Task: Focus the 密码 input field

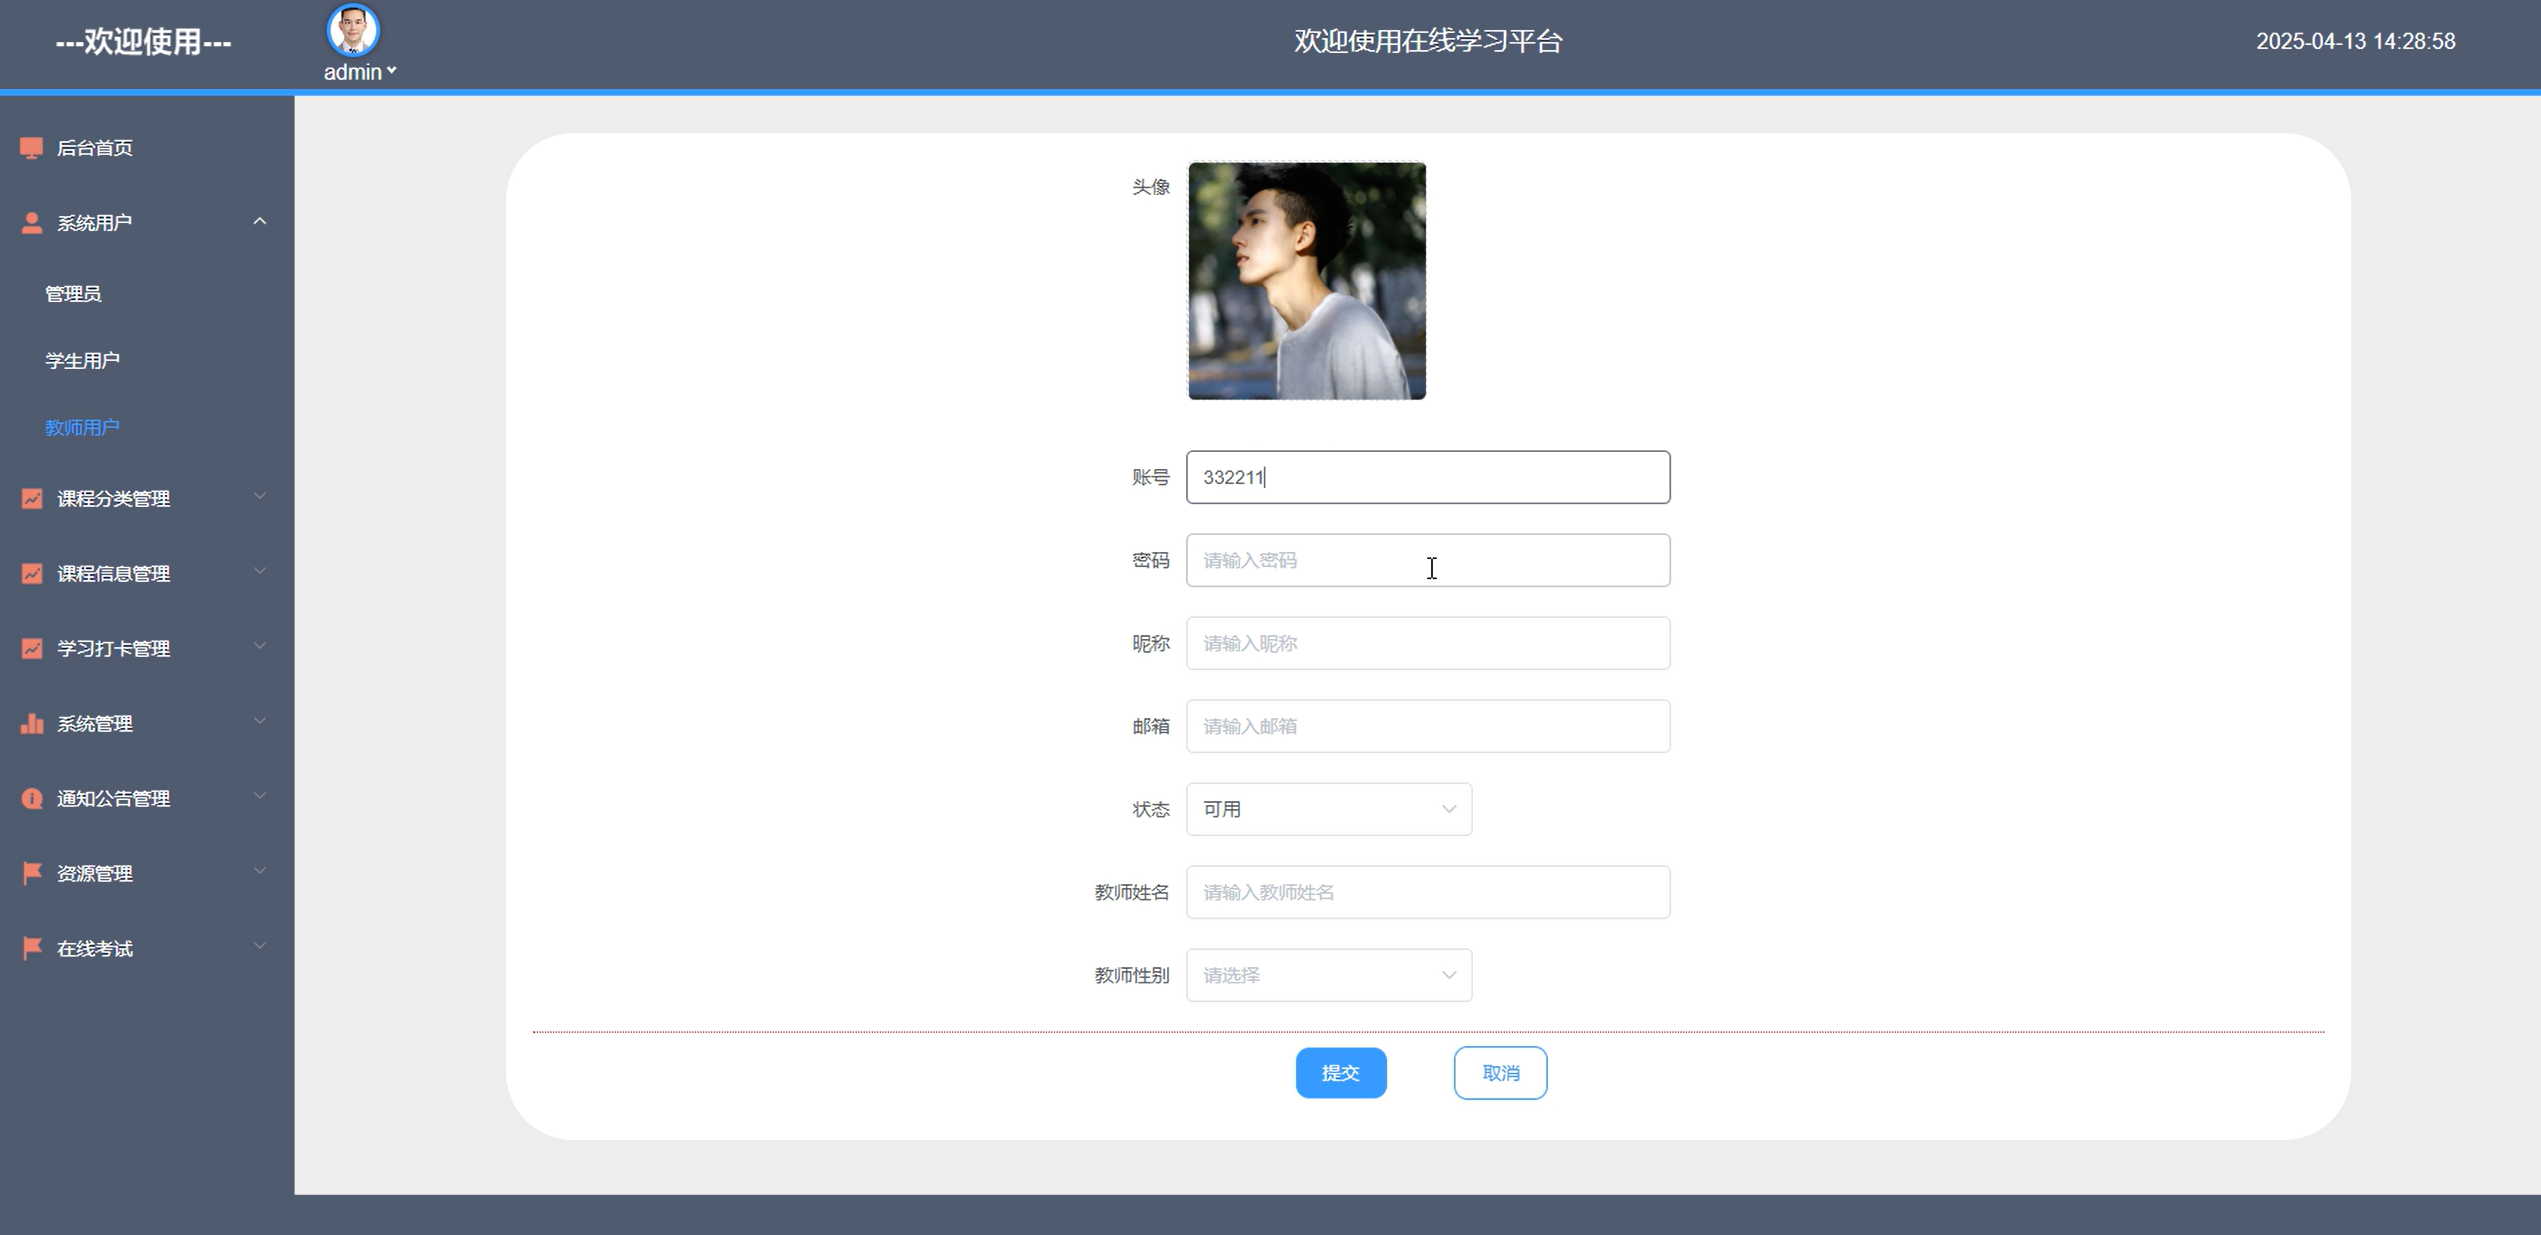Action: click(1427, 560)
